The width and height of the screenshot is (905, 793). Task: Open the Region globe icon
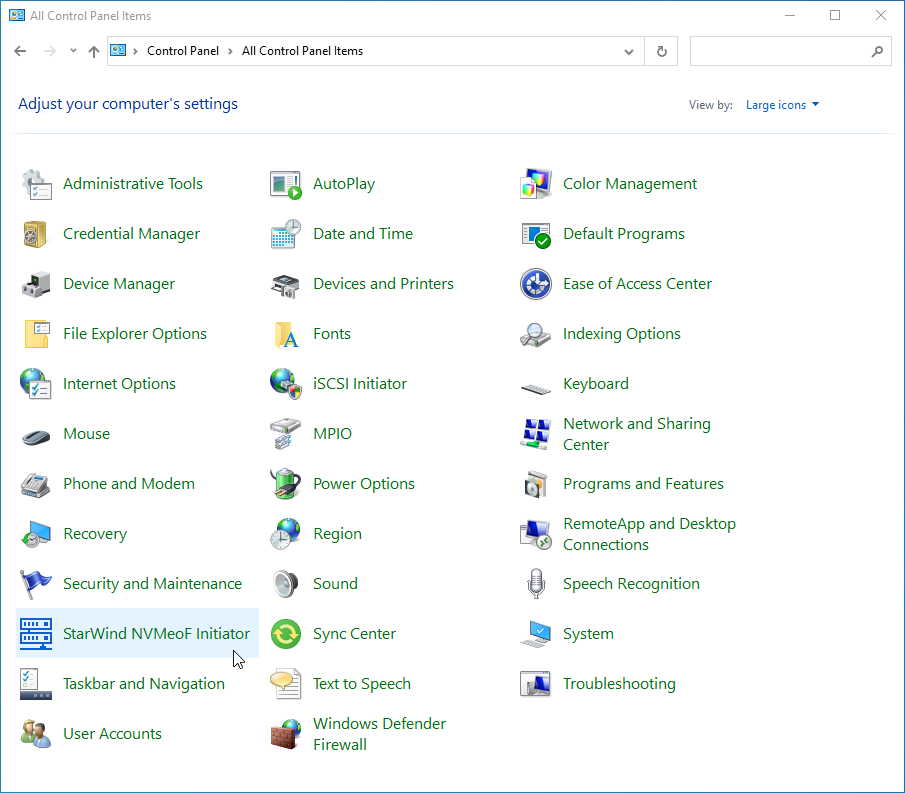[x=286, y=534]
